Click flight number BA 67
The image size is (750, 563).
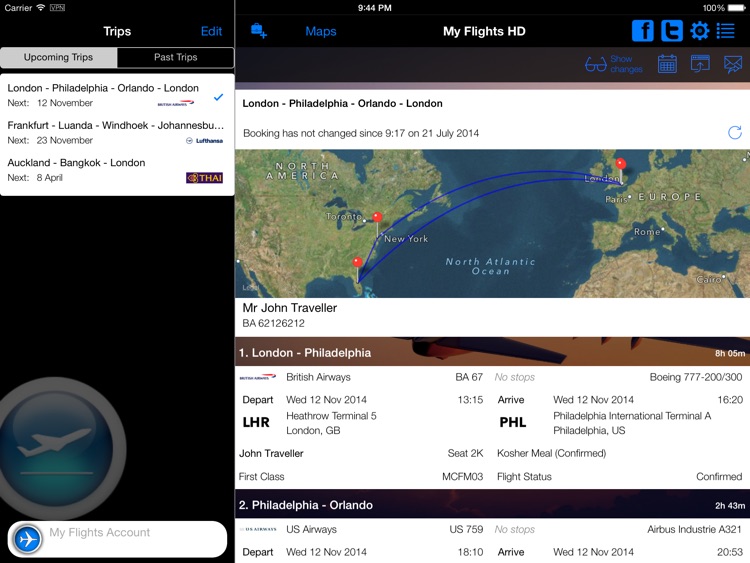pos(469,377)
